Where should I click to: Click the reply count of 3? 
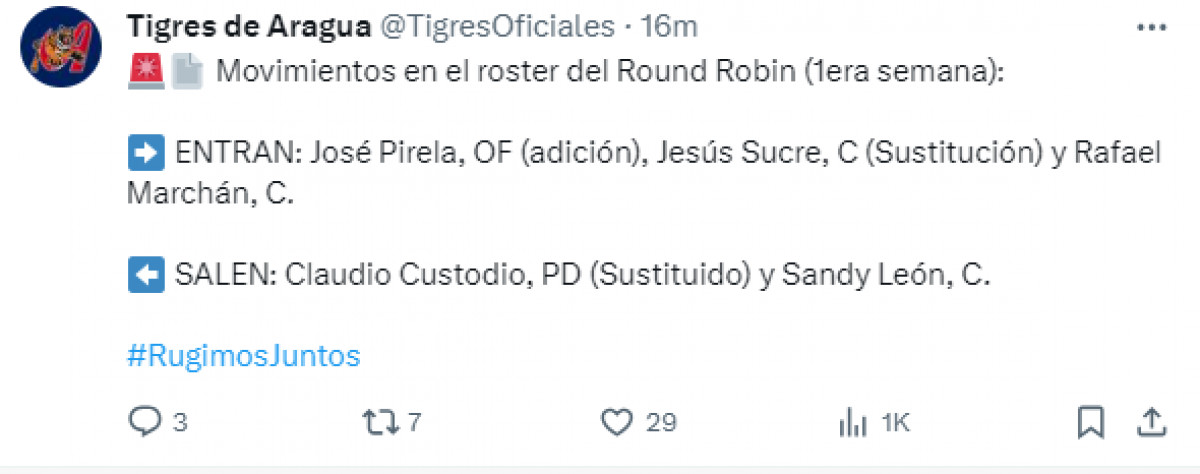point(180,423)
